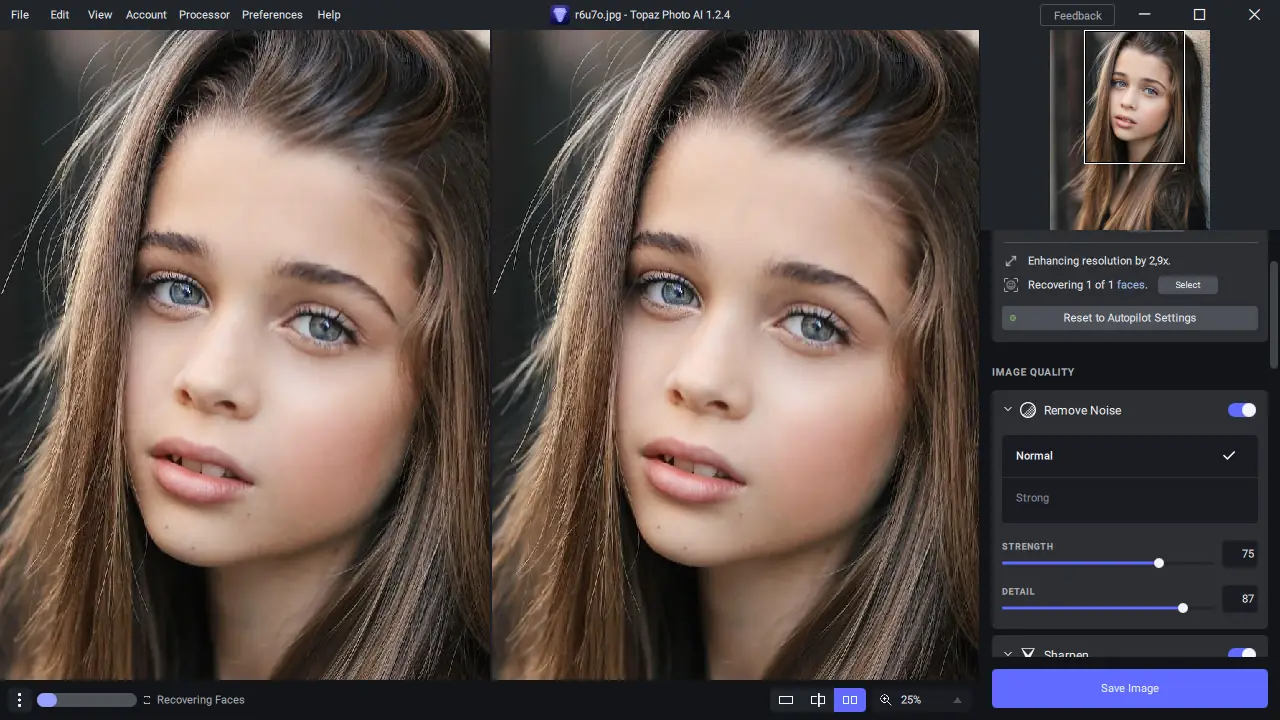Open the File menu

[x=20, y=15]
